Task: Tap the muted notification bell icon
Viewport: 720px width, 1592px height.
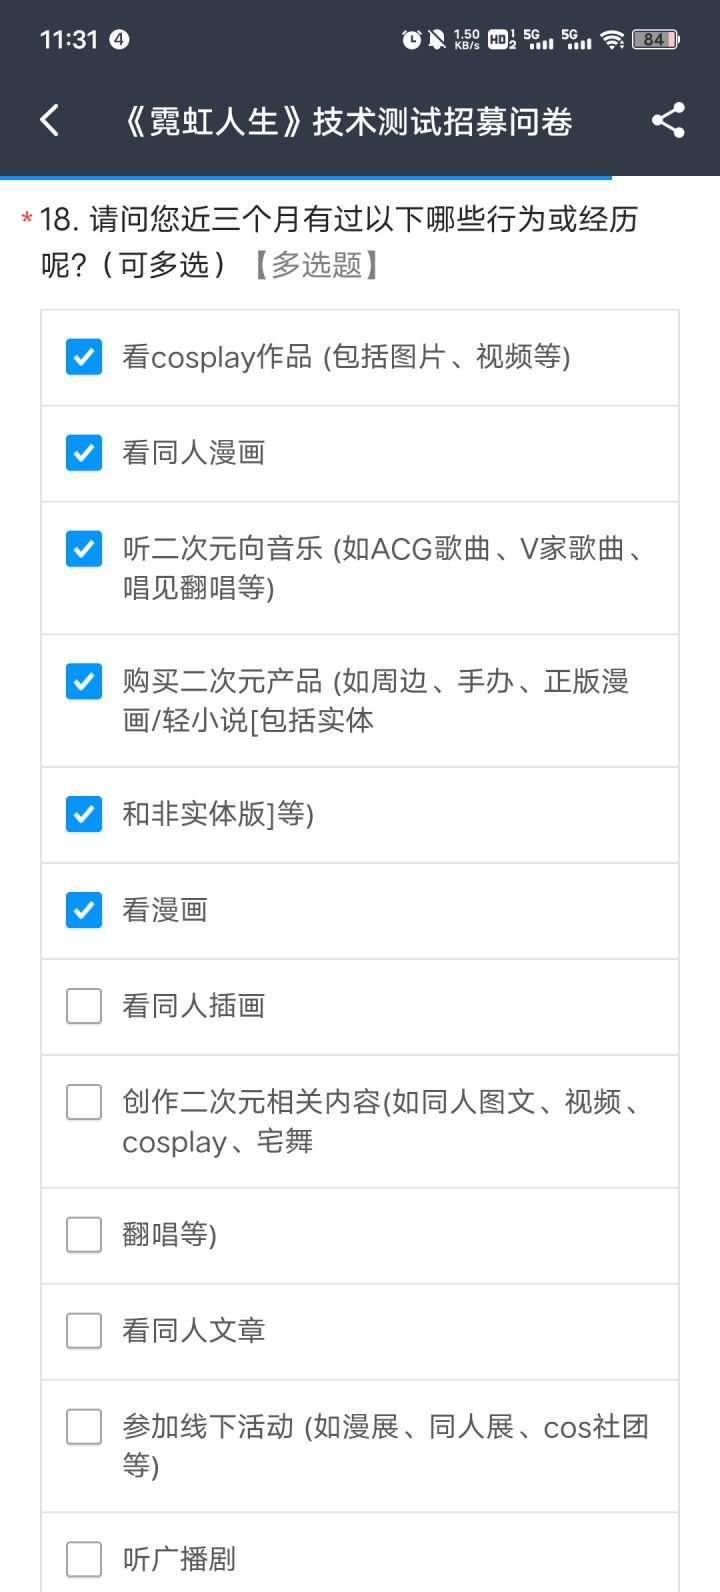Action: [x=437, y=39]
